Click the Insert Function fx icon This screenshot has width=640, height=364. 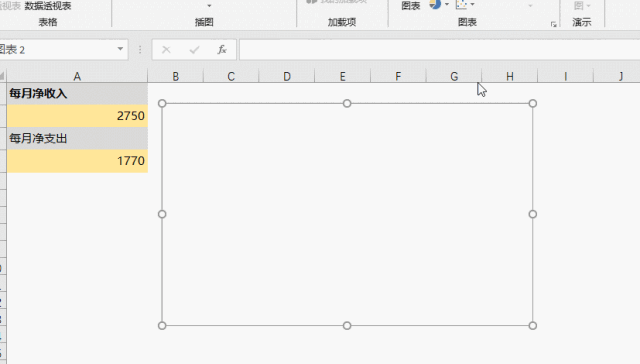(x=222, y=50)
